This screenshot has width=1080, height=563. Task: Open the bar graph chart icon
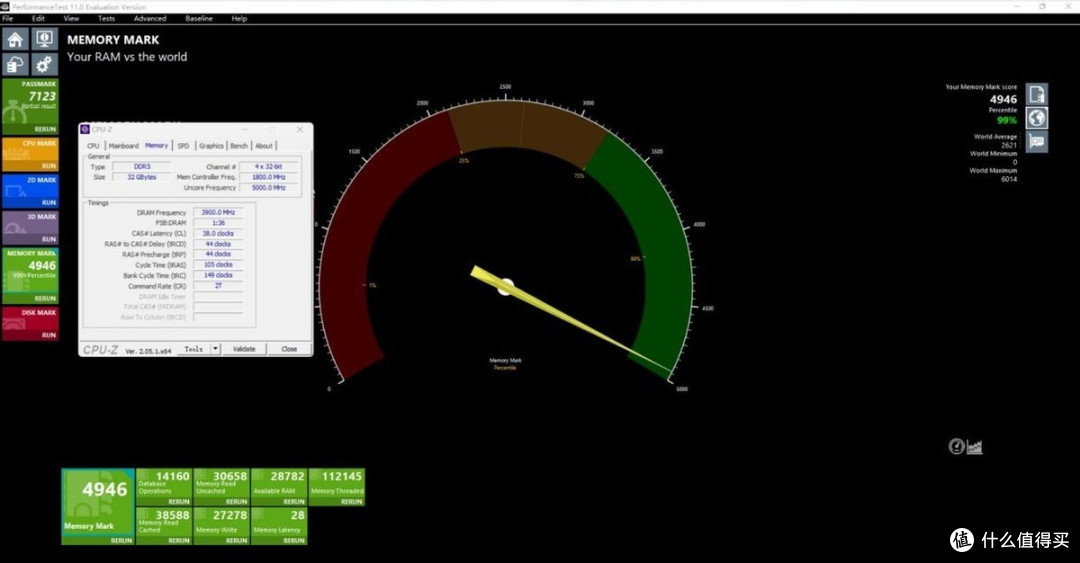975,447
